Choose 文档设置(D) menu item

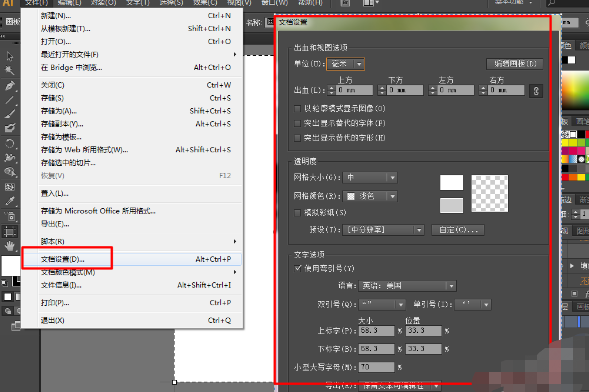[x=140, y=259]
